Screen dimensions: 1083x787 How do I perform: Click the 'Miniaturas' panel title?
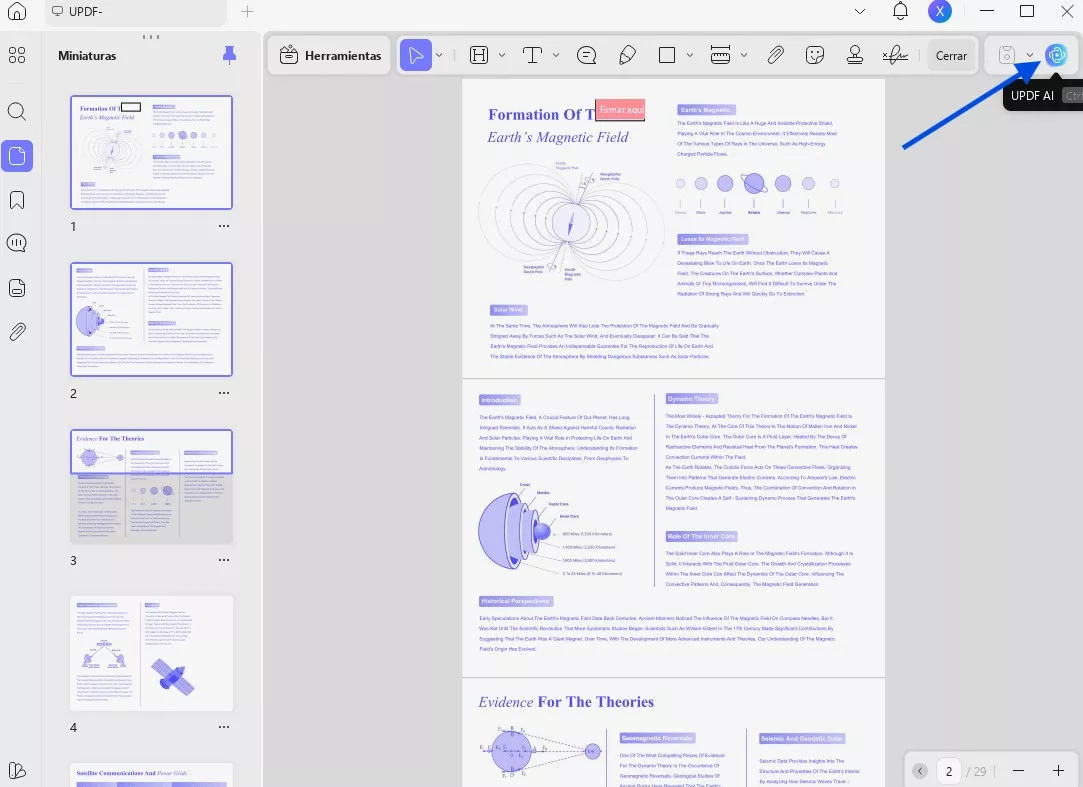point(87,56)
